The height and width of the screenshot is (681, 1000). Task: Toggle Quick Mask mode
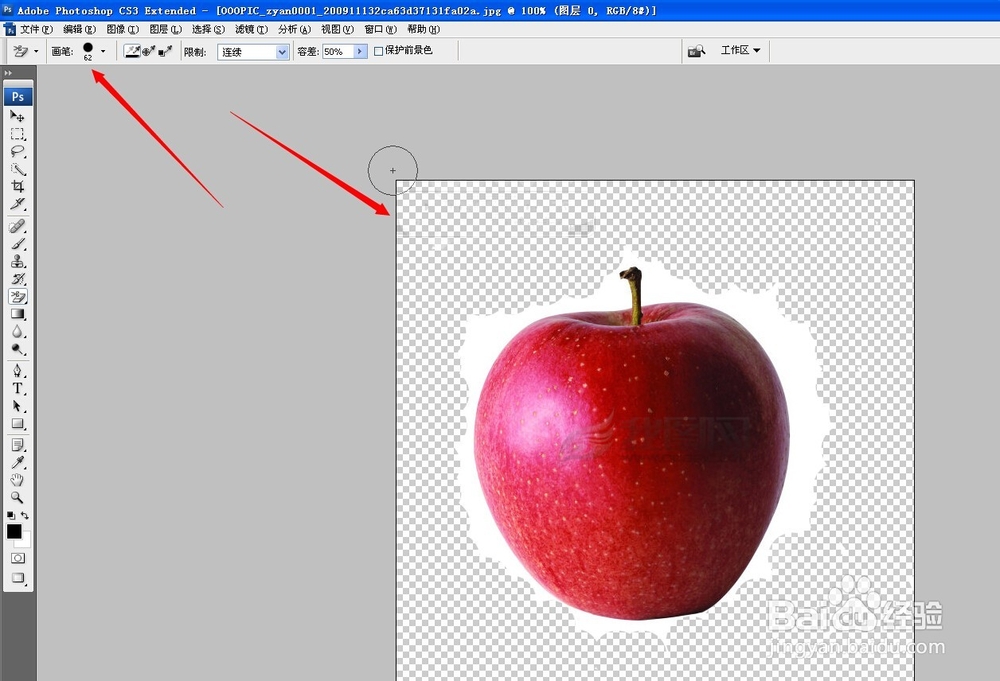17,558
